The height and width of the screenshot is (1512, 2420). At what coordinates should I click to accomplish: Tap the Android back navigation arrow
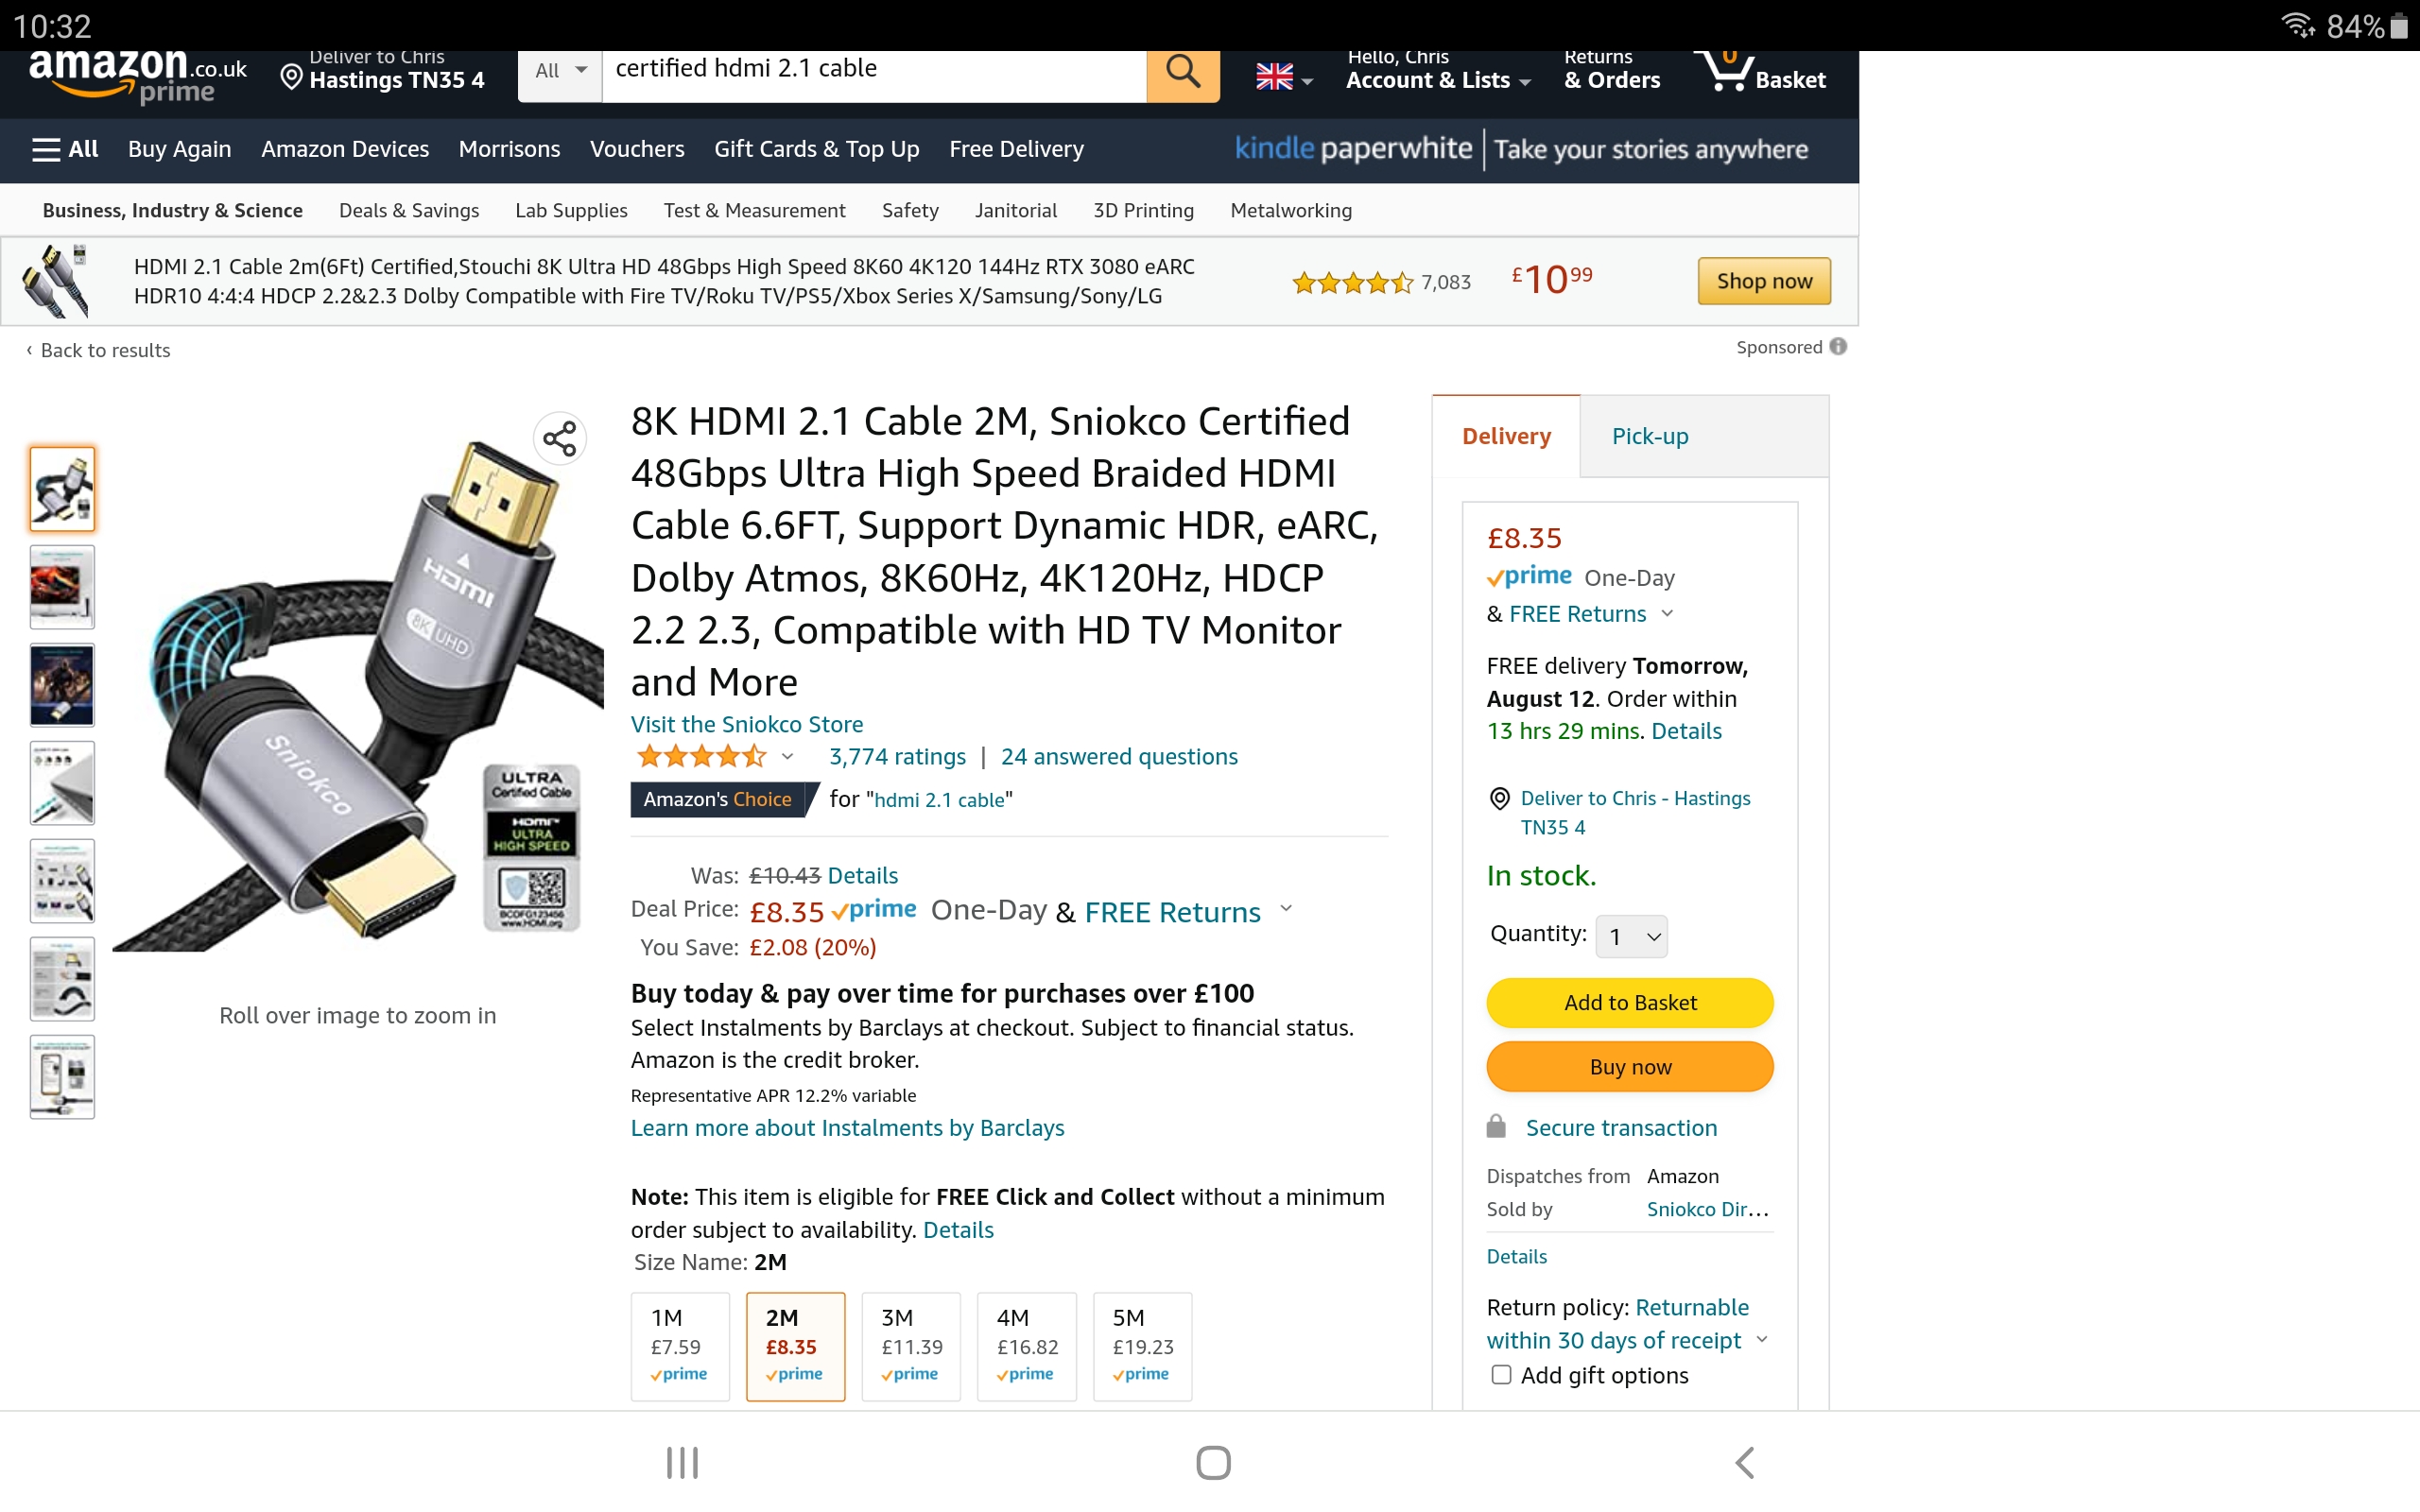coord(1745,1463)
